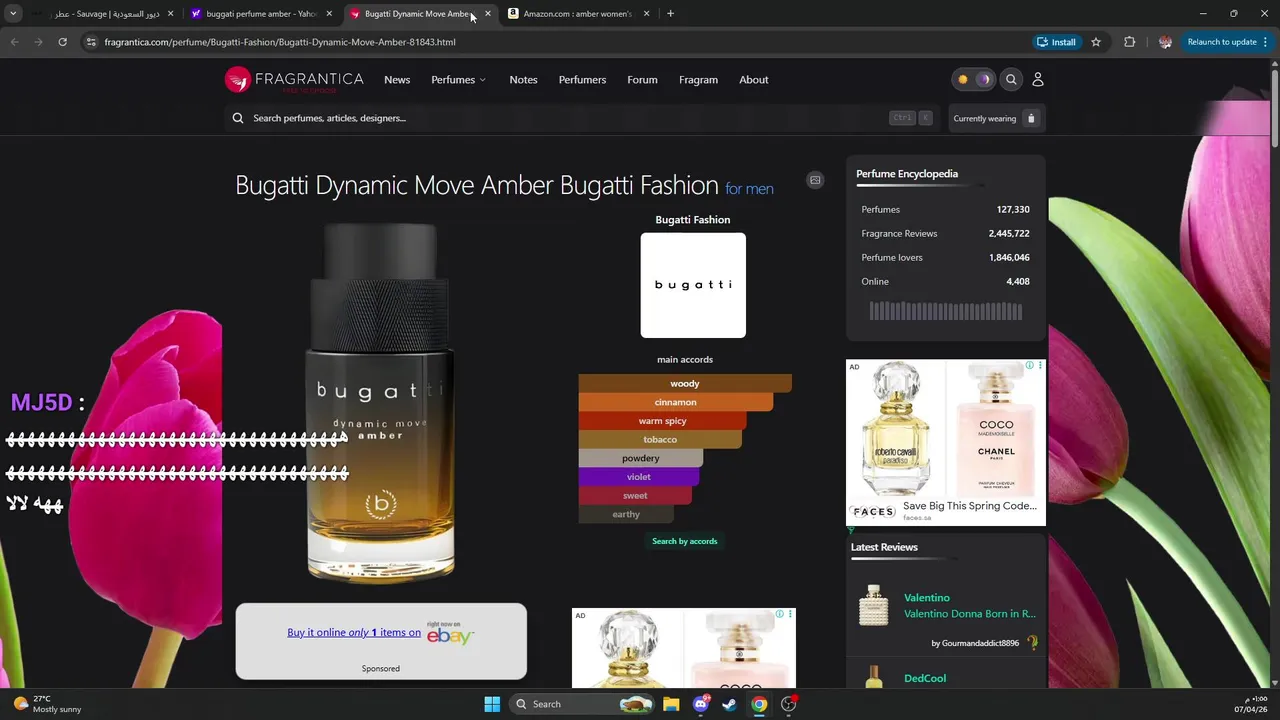
Task: Click the page vertical scrollbar
Action: [x=1274, y=110]
